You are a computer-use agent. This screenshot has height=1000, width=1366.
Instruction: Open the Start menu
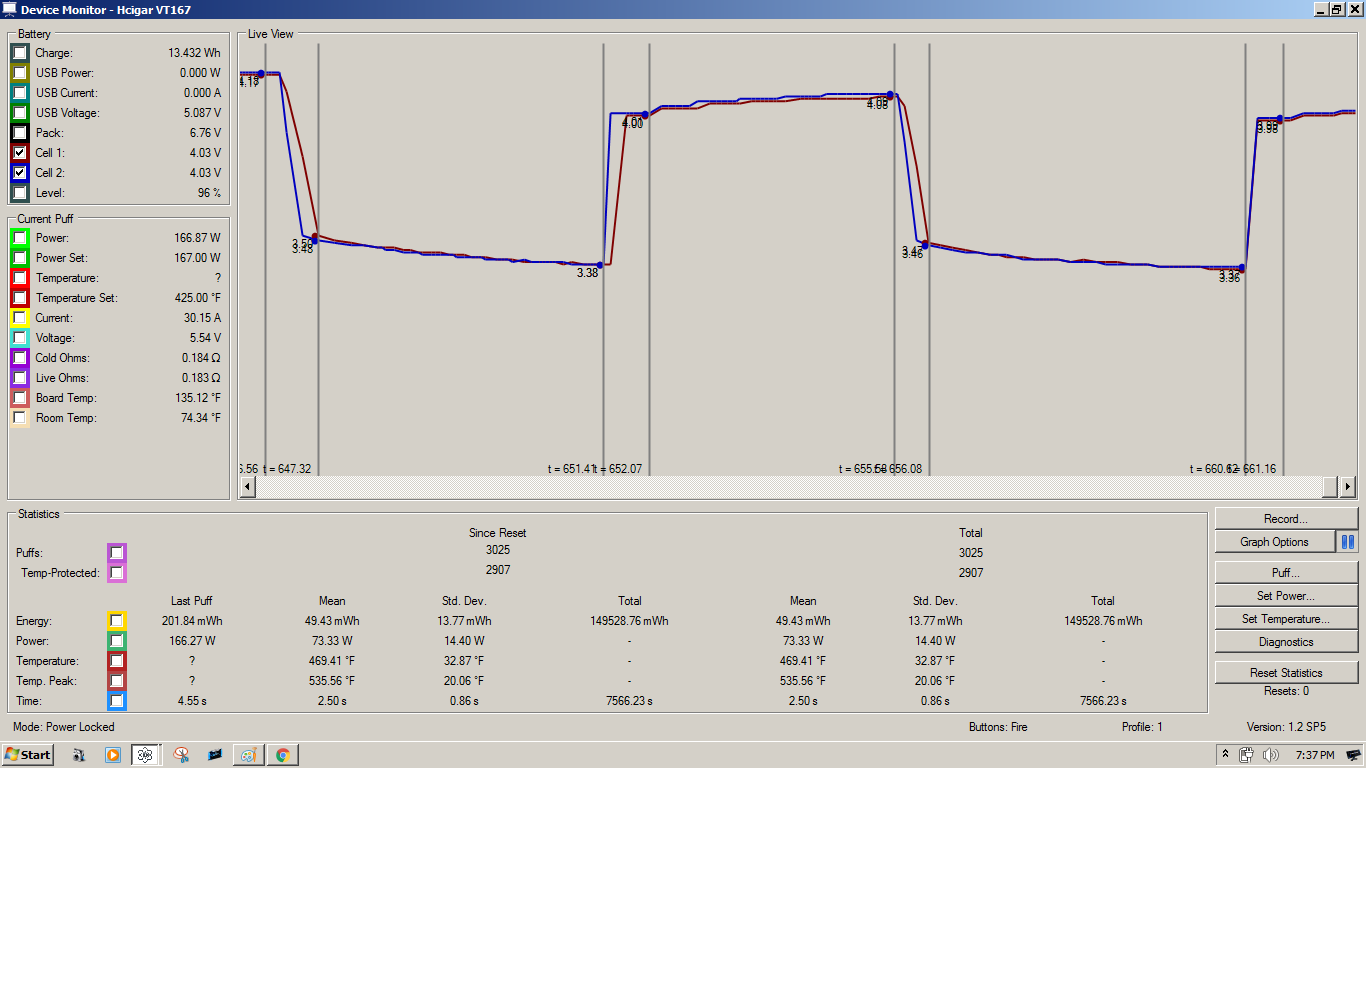point(28,755)
